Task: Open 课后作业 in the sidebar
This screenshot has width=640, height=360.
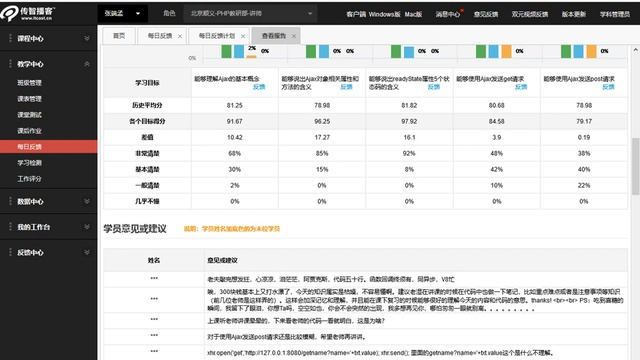Action: pos(29,131)
